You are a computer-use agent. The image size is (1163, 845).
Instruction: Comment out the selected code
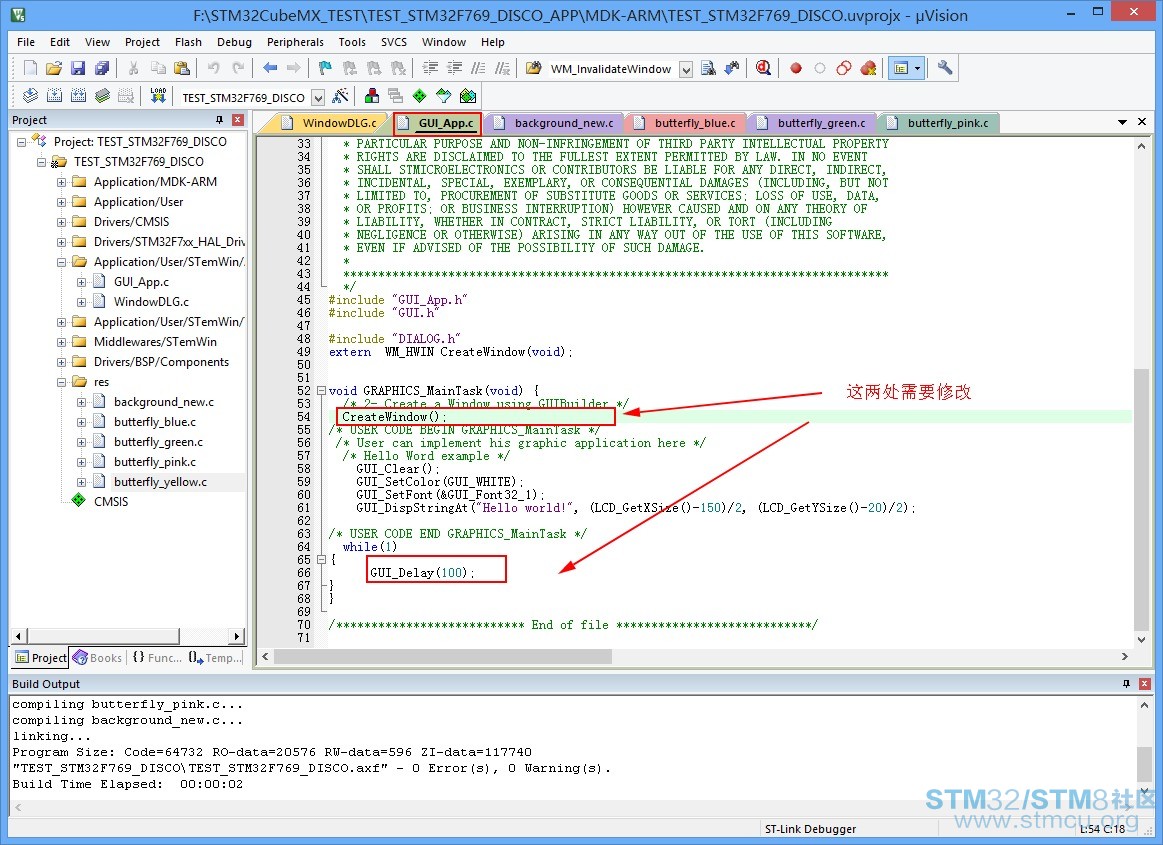pos(478,68)
